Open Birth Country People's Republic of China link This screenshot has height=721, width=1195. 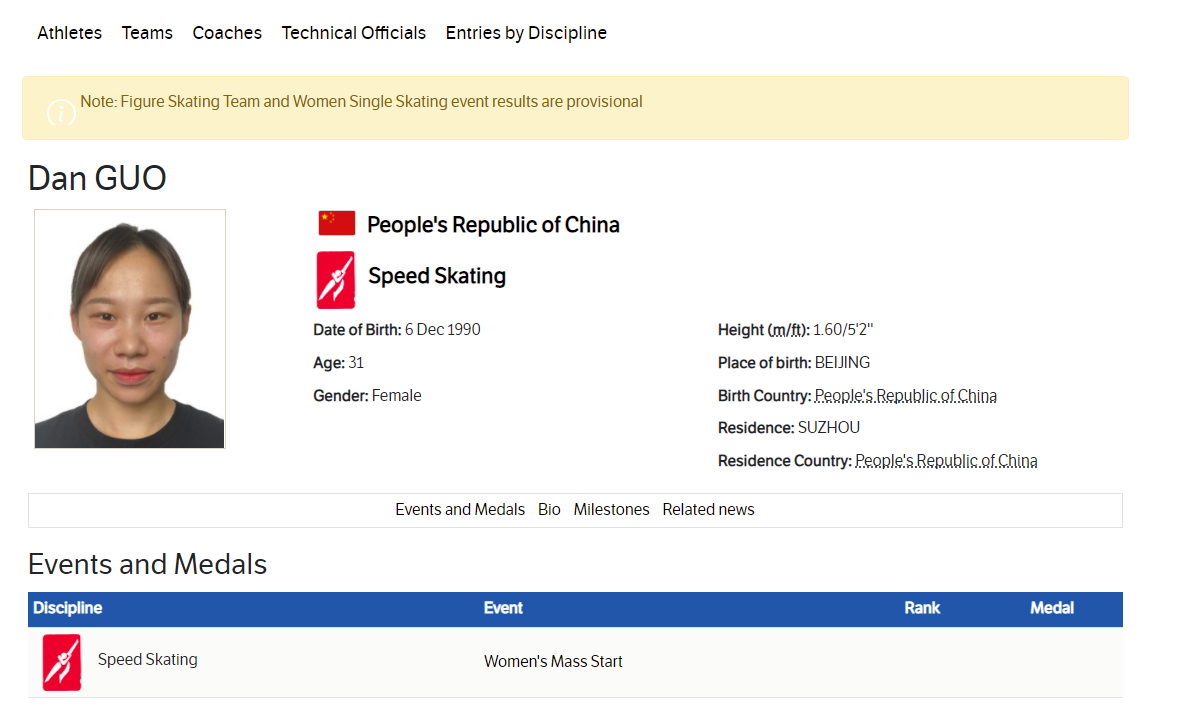click(x=905, y=396)
